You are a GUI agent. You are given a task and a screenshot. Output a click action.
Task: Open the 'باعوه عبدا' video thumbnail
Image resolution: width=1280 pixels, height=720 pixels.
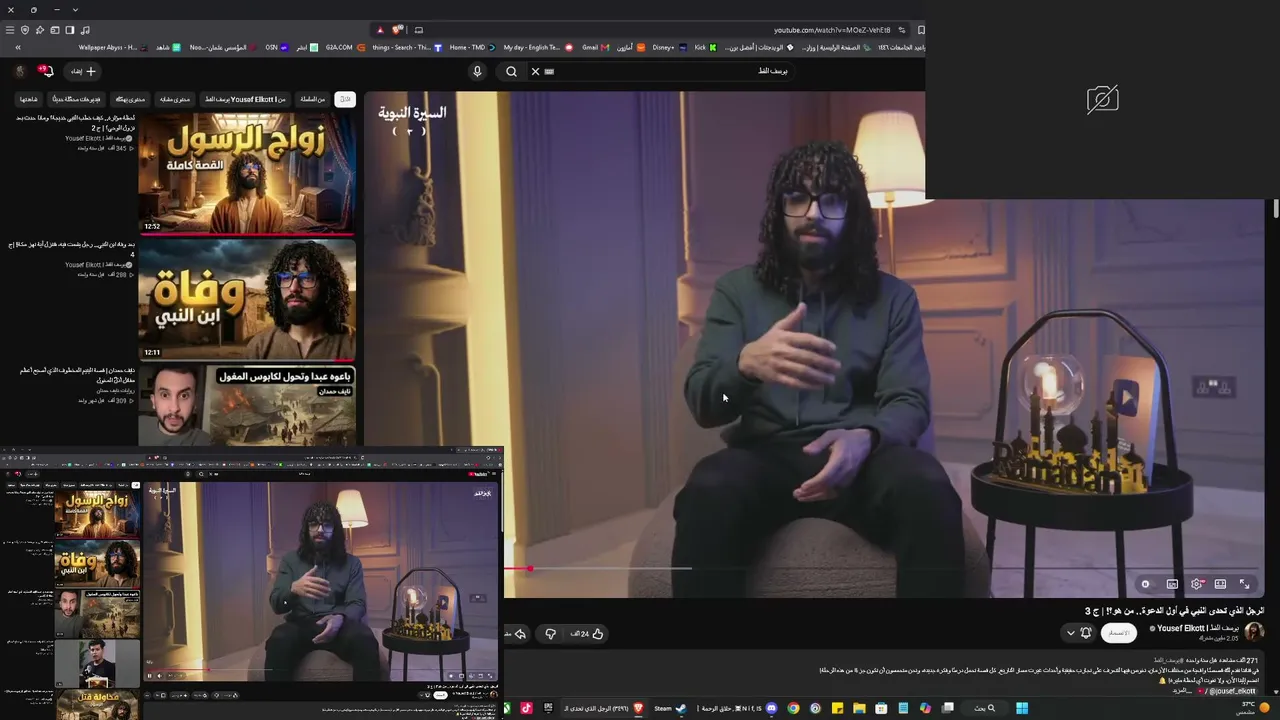pyautogui.click(x=247, y=405)
